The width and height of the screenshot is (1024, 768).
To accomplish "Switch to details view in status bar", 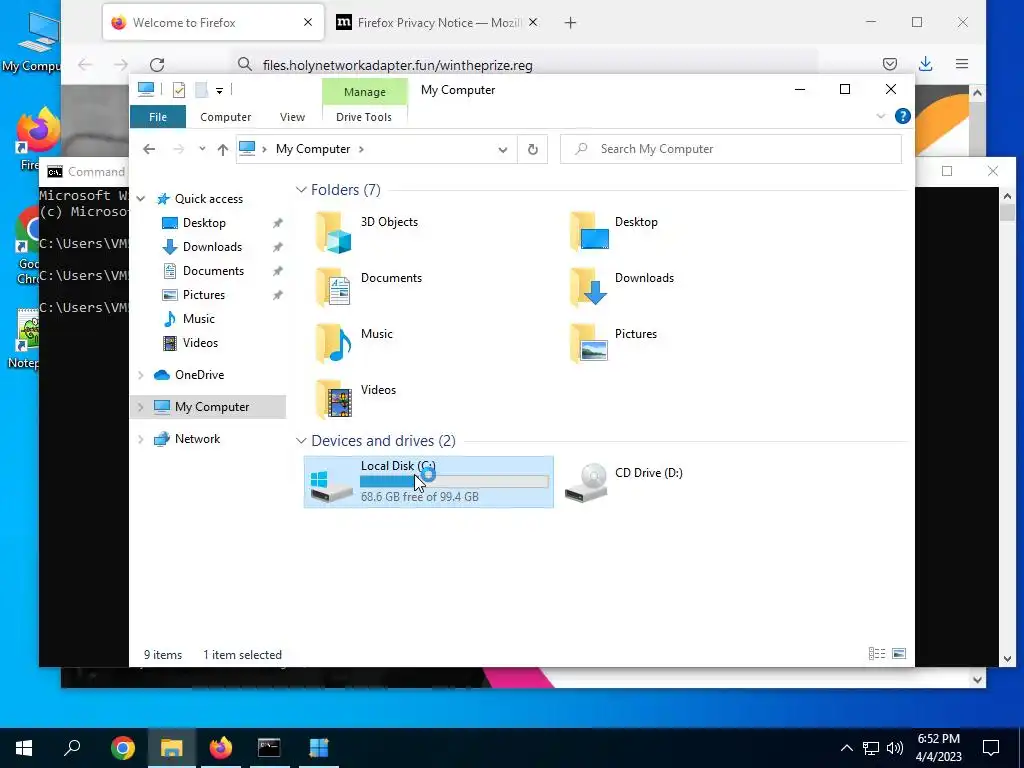I will pyautogui.click(x=877, y=654).
